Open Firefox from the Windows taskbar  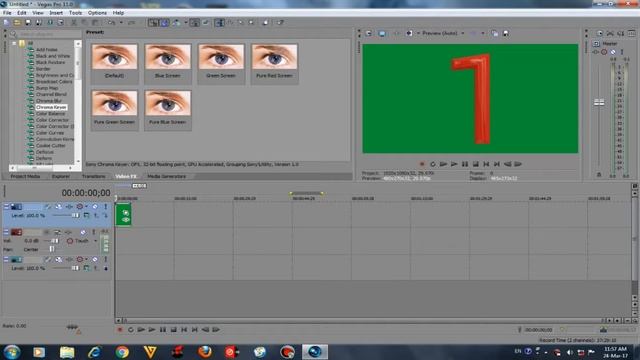click(x=204, y=351)
